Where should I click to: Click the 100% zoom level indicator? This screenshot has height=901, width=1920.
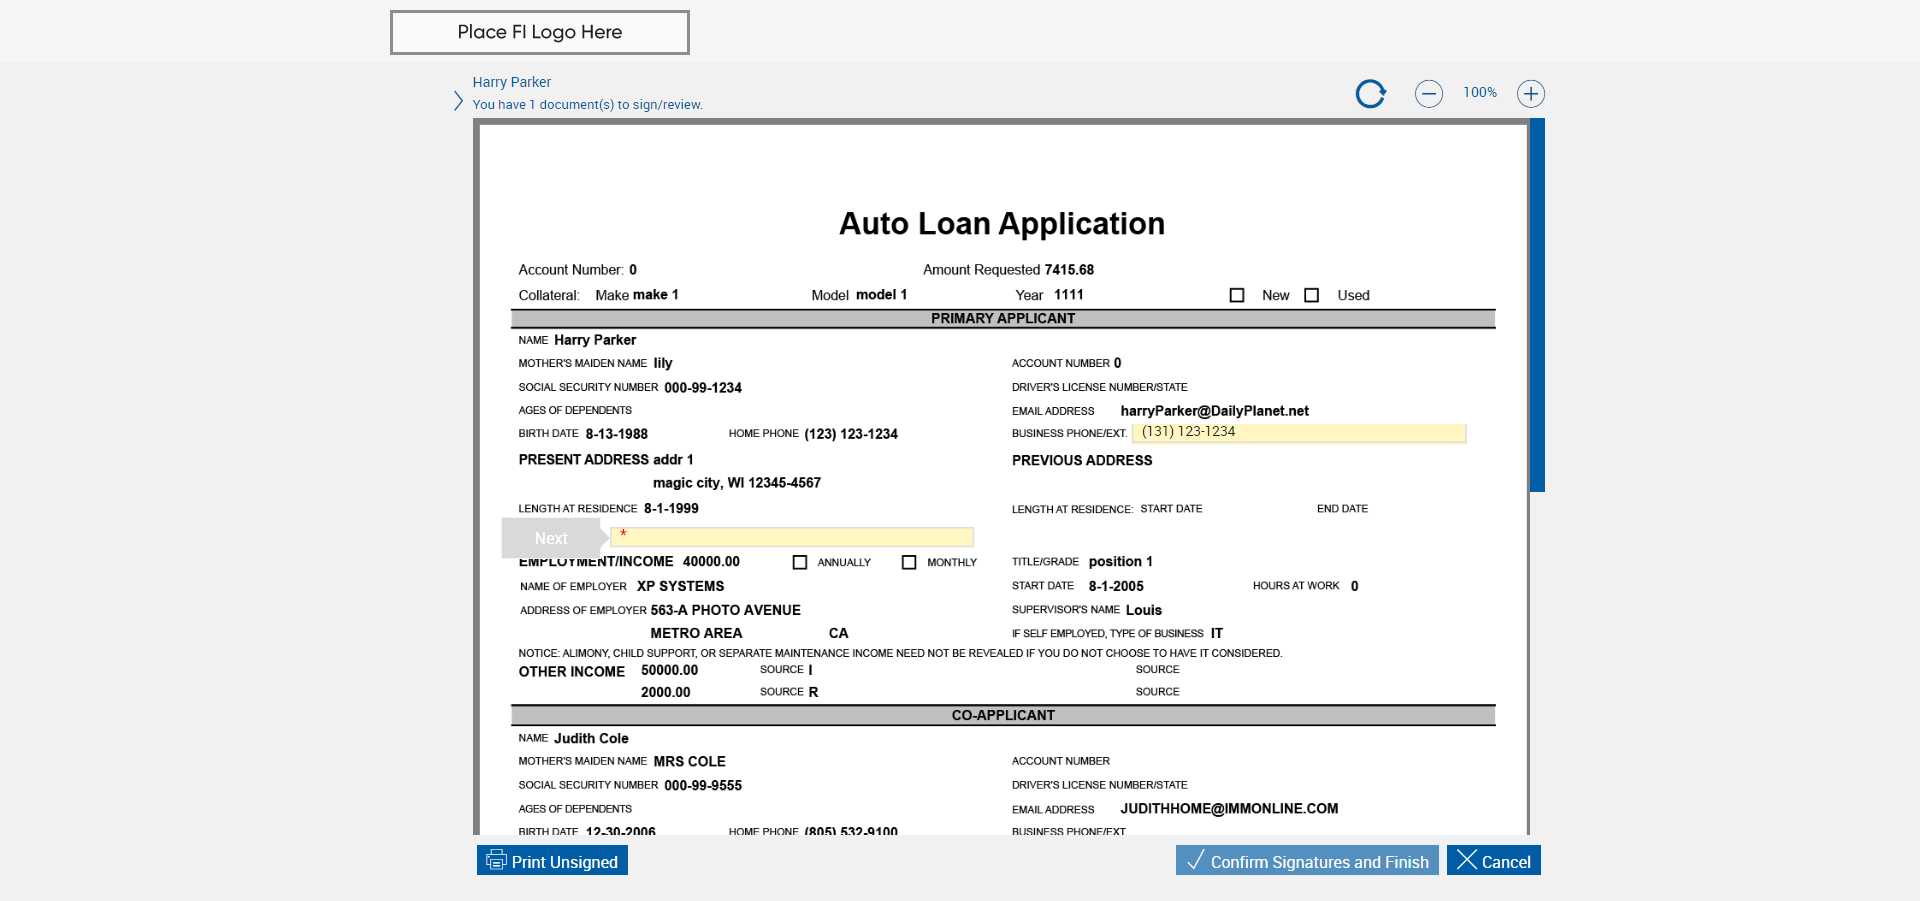coord(1480,92)
